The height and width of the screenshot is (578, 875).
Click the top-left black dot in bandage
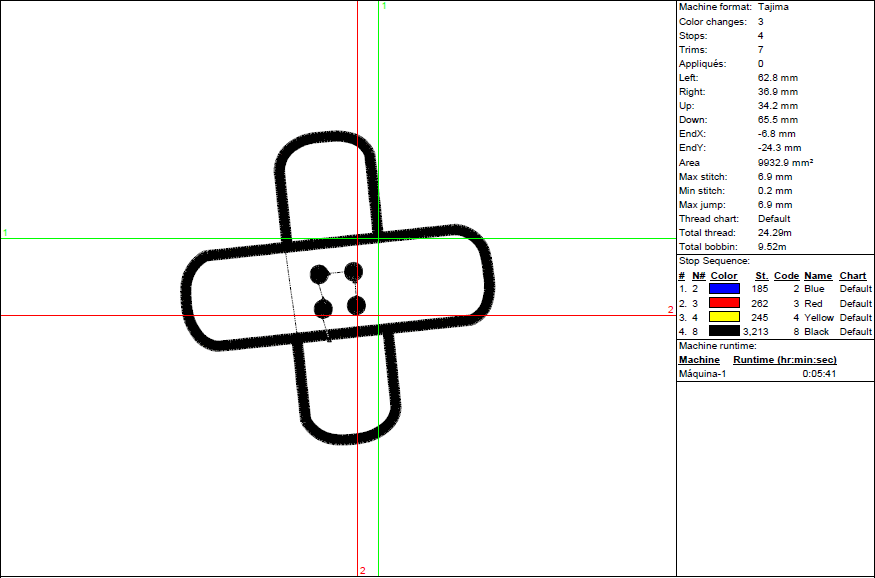(x=319, y=274)
